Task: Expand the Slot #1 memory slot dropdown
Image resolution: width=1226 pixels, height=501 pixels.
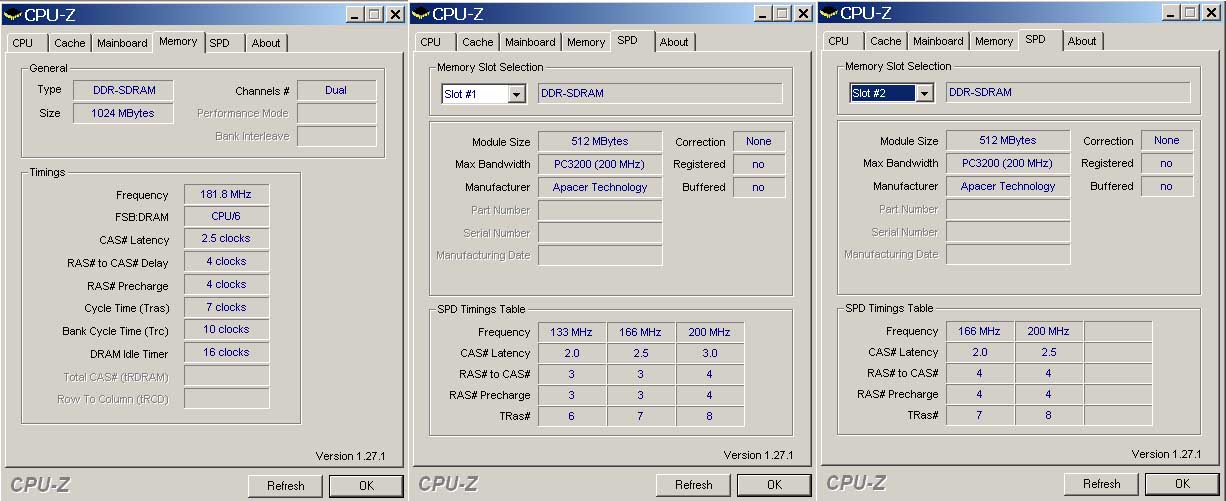Action: tap(516, 94)
